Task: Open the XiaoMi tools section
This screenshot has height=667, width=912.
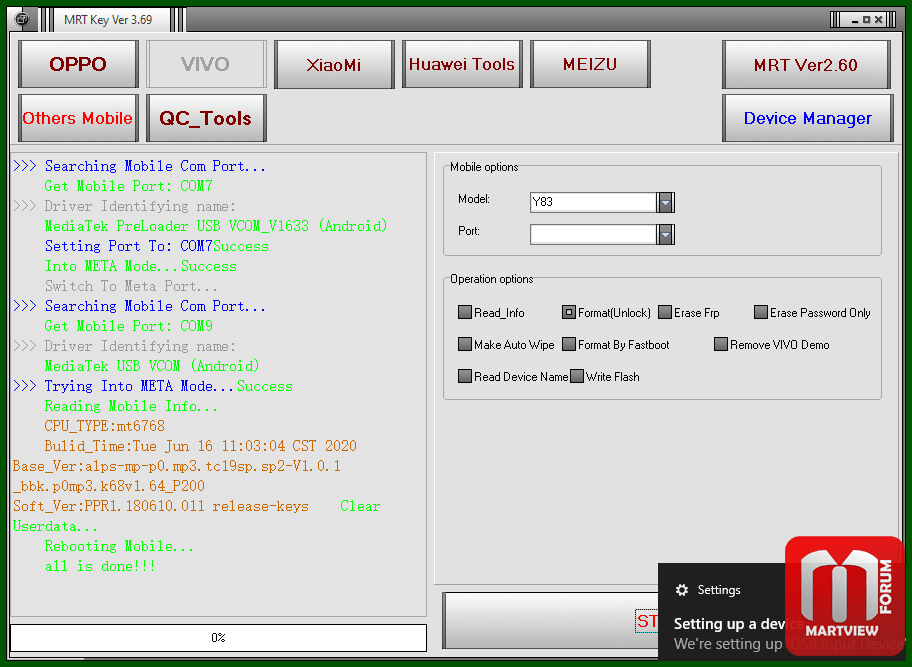Action: (334, 64)
